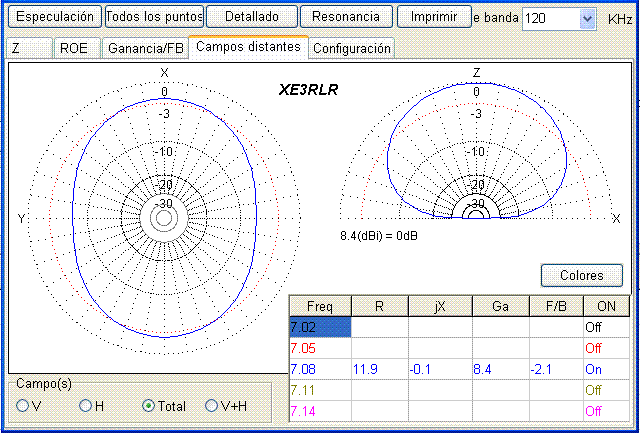Toggle the Off state for 7.14

click(607, 411)
